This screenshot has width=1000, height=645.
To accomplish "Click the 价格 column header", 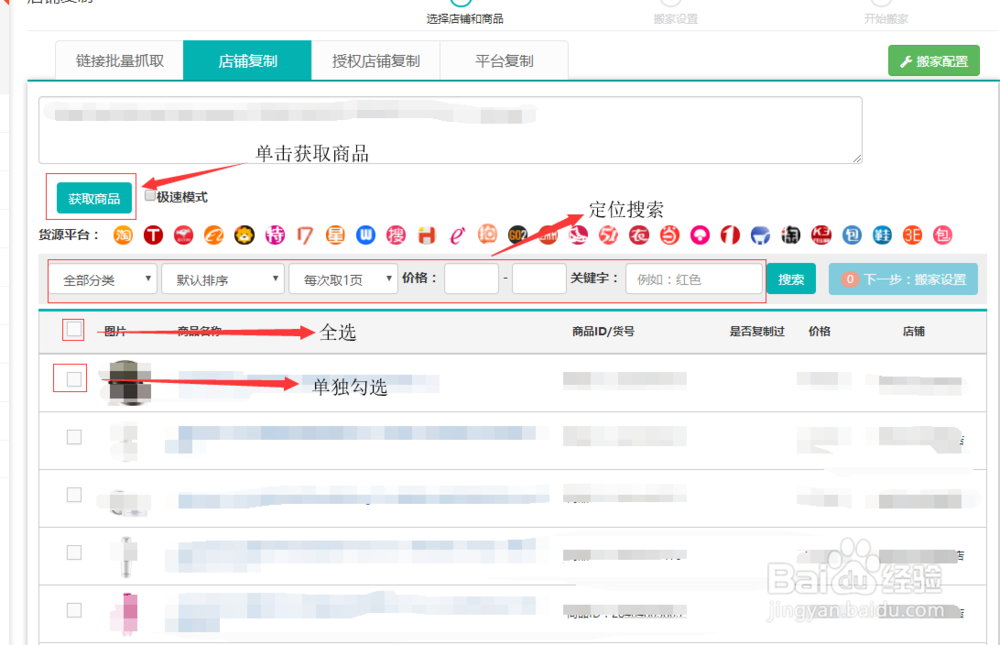I will coord(820,331).
